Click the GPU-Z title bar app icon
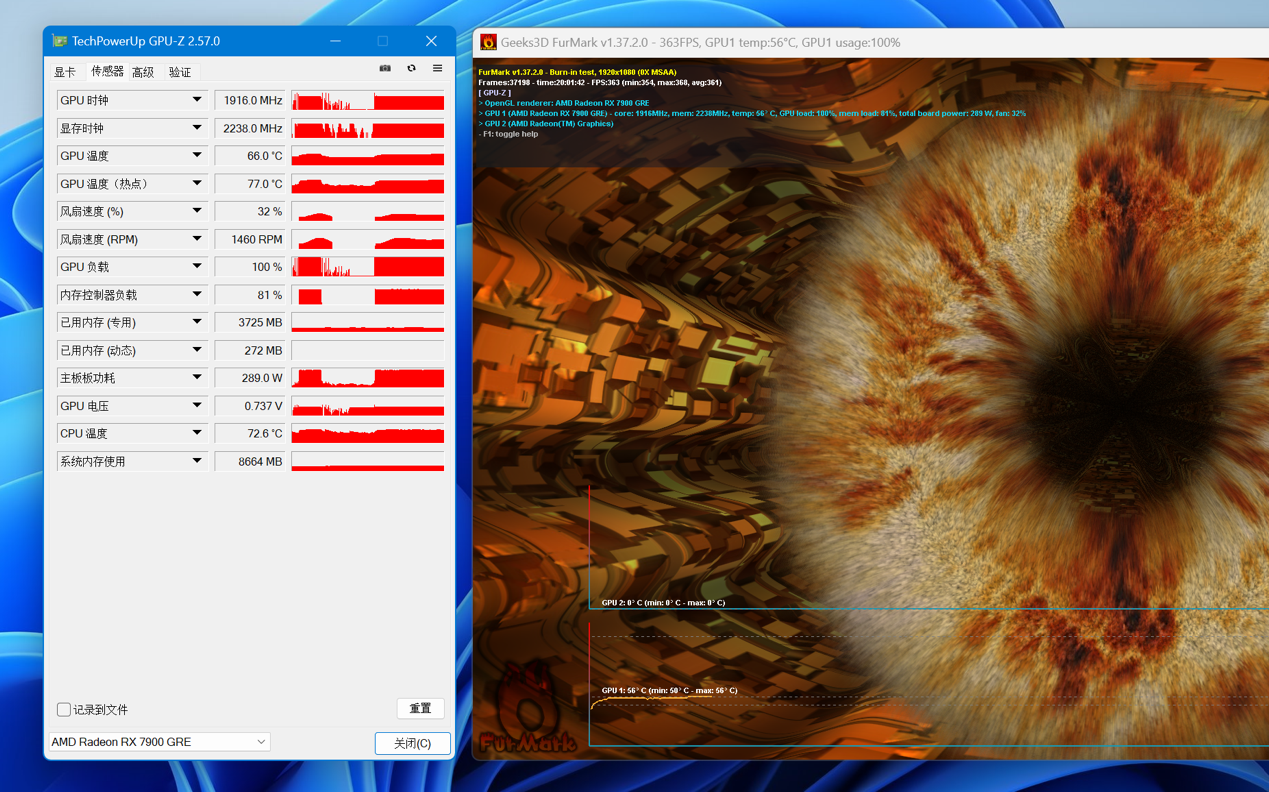Screen dimensions: 1269x792 tap(60, 41)
